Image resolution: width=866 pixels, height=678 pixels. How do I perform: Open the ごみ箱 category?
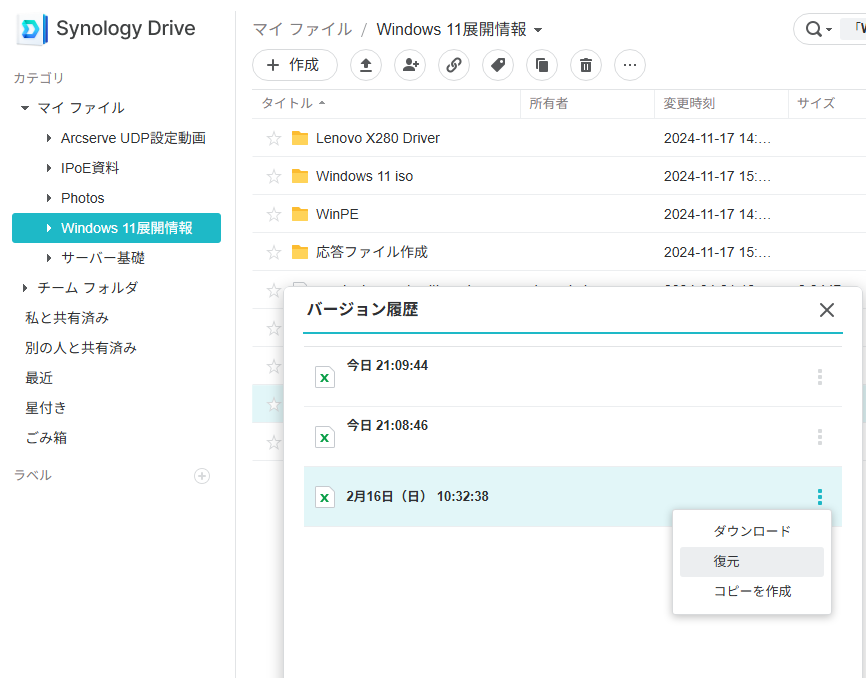tap(46, 438)
